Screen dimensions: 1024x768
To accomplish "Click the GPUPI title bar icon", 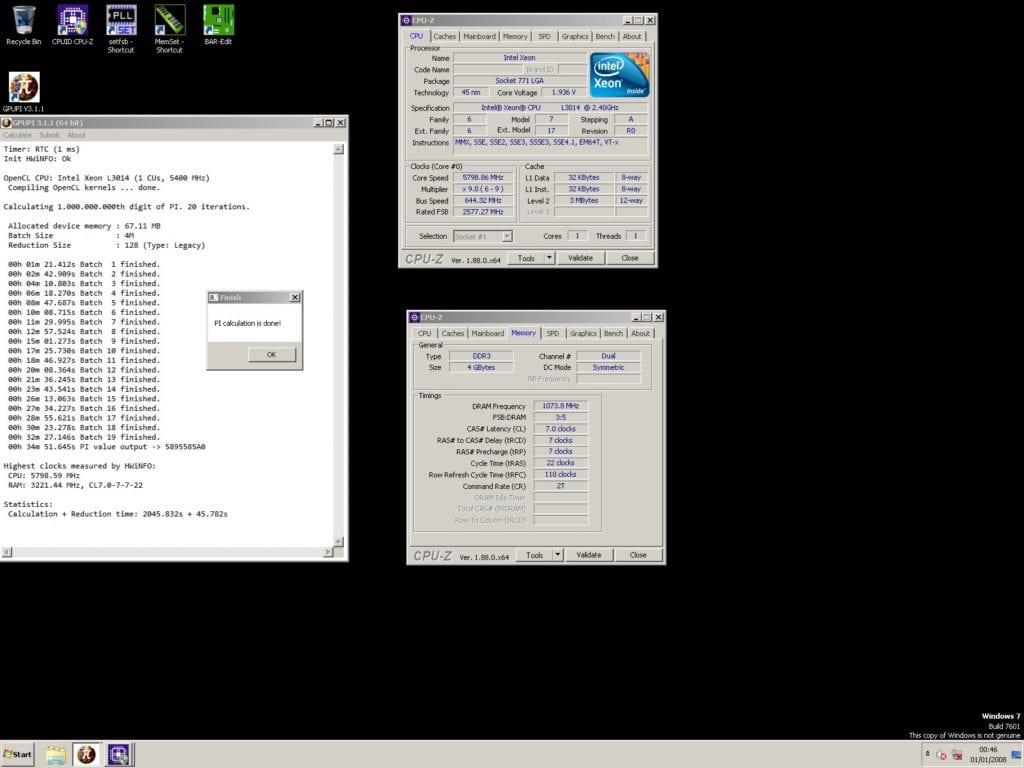I will click(7, 123).
